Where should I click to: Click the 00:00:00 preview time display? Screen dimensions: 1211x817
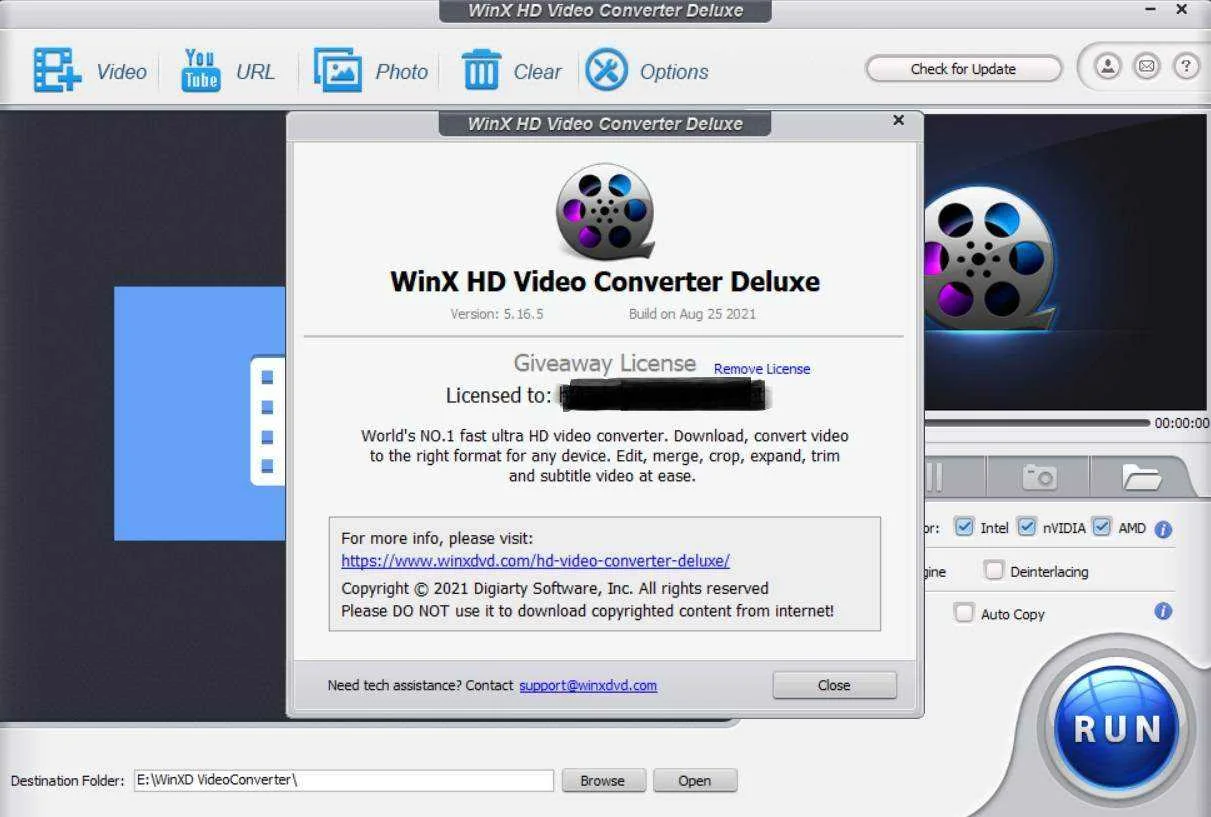tap(1181, 423)
